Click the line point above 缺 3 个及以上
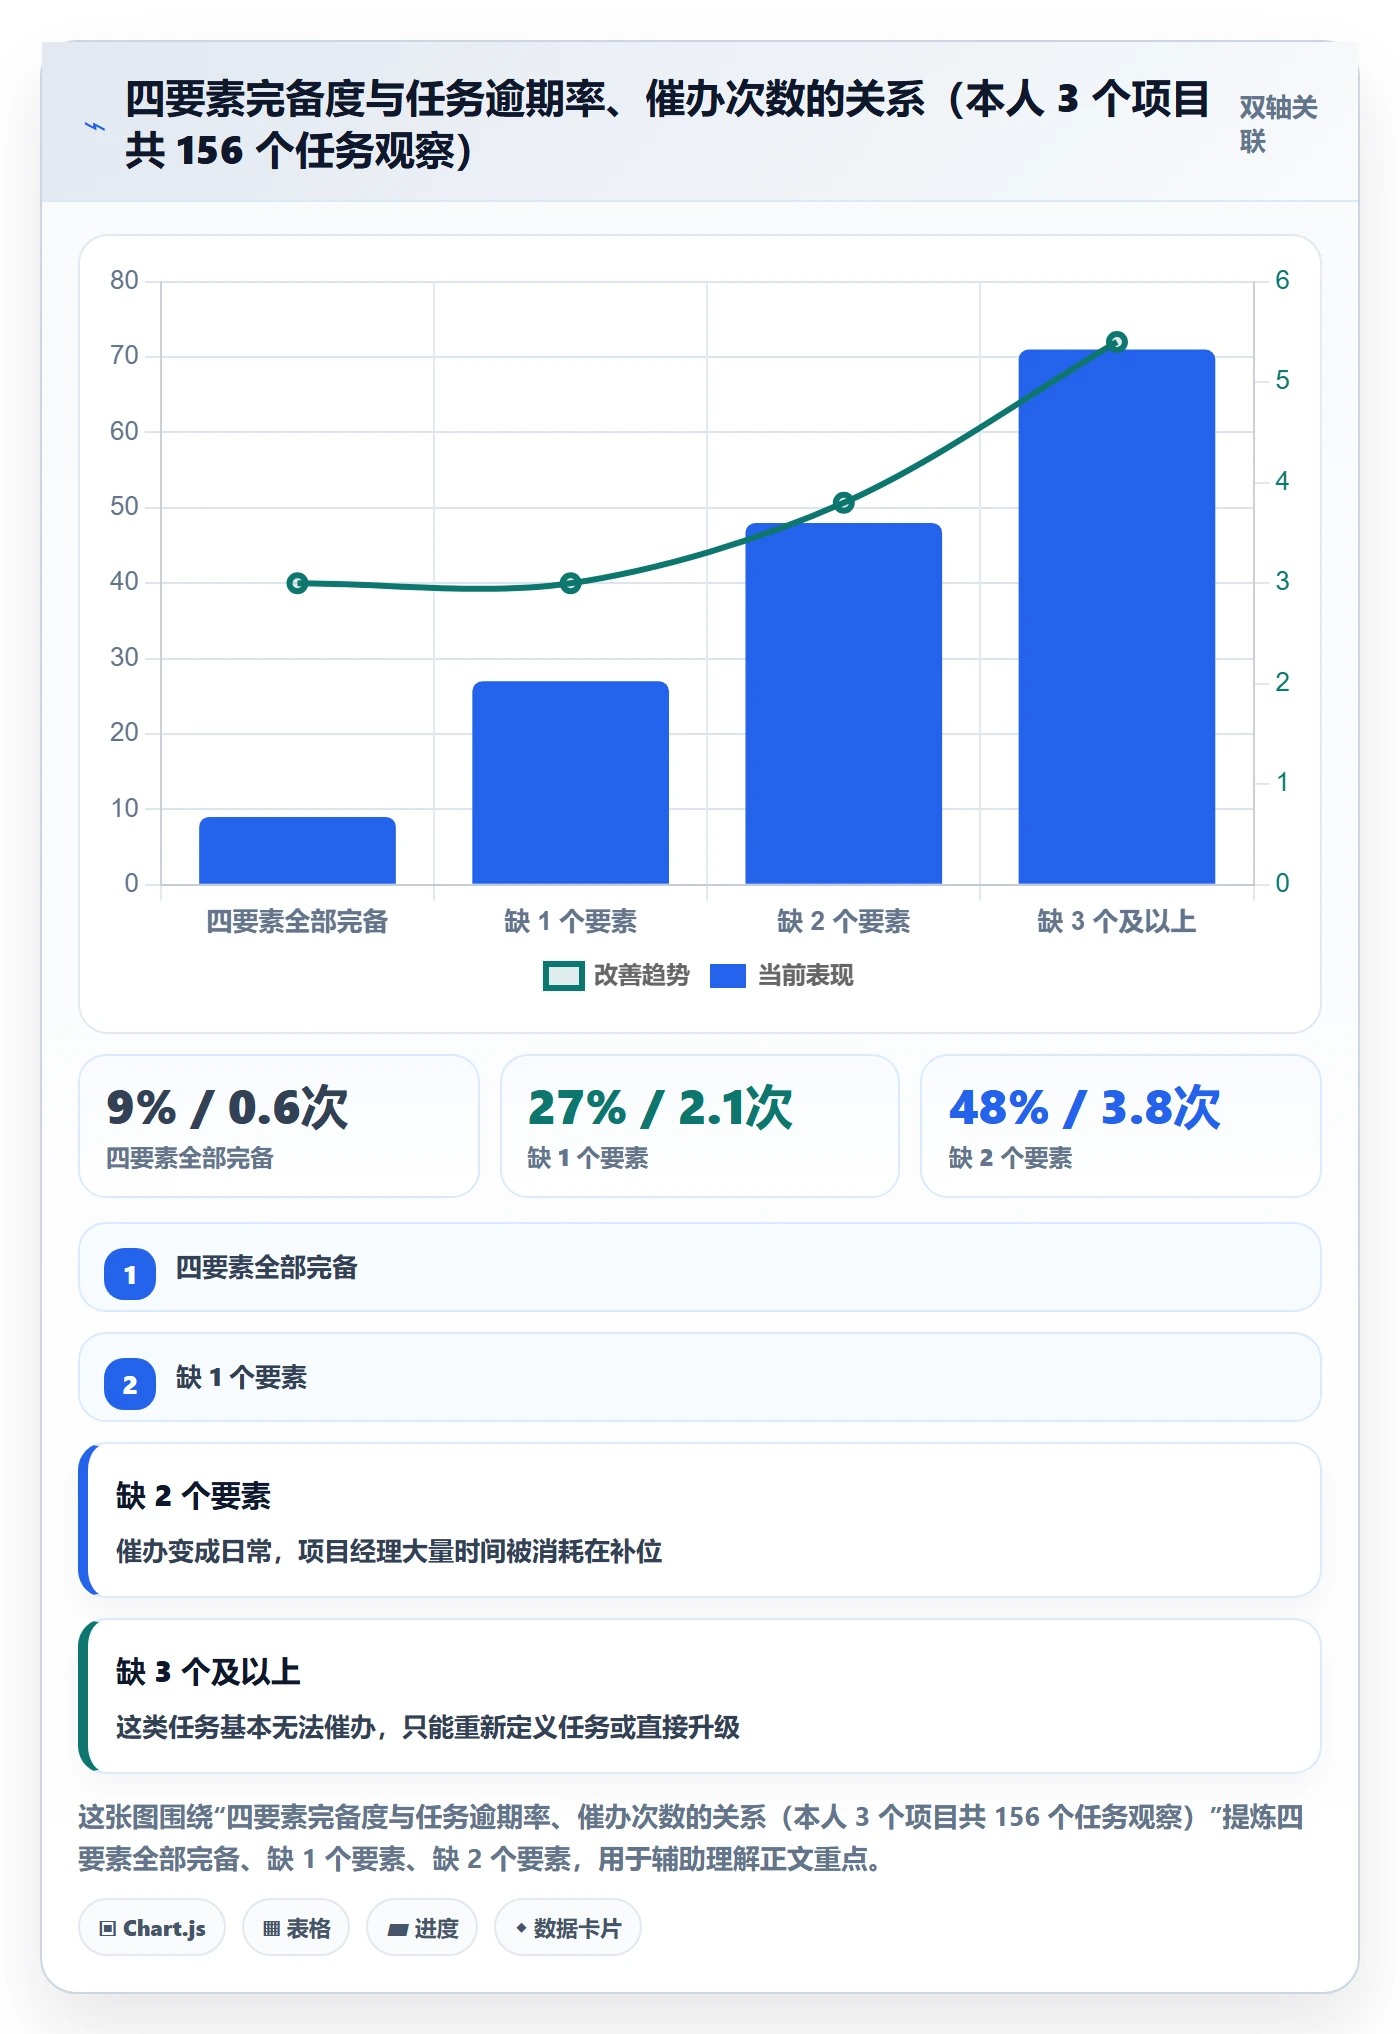This screenshot has width=1400, height=2034. point(1117,342)
